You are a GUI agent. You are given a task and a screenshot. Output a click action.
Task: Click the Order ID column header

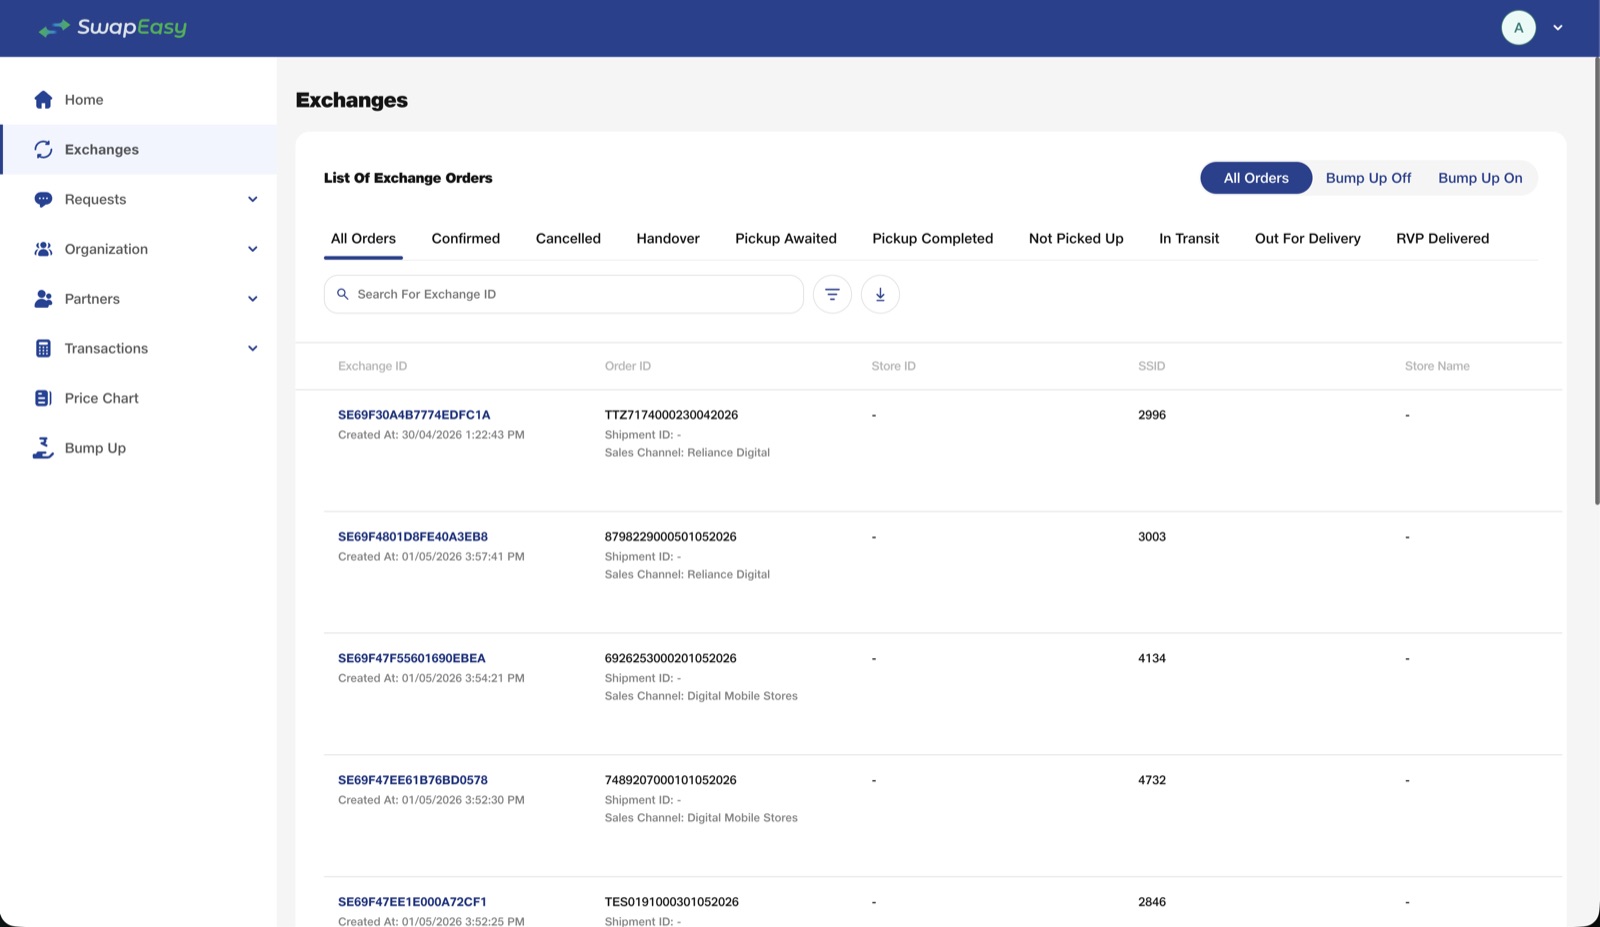[628, 366]
